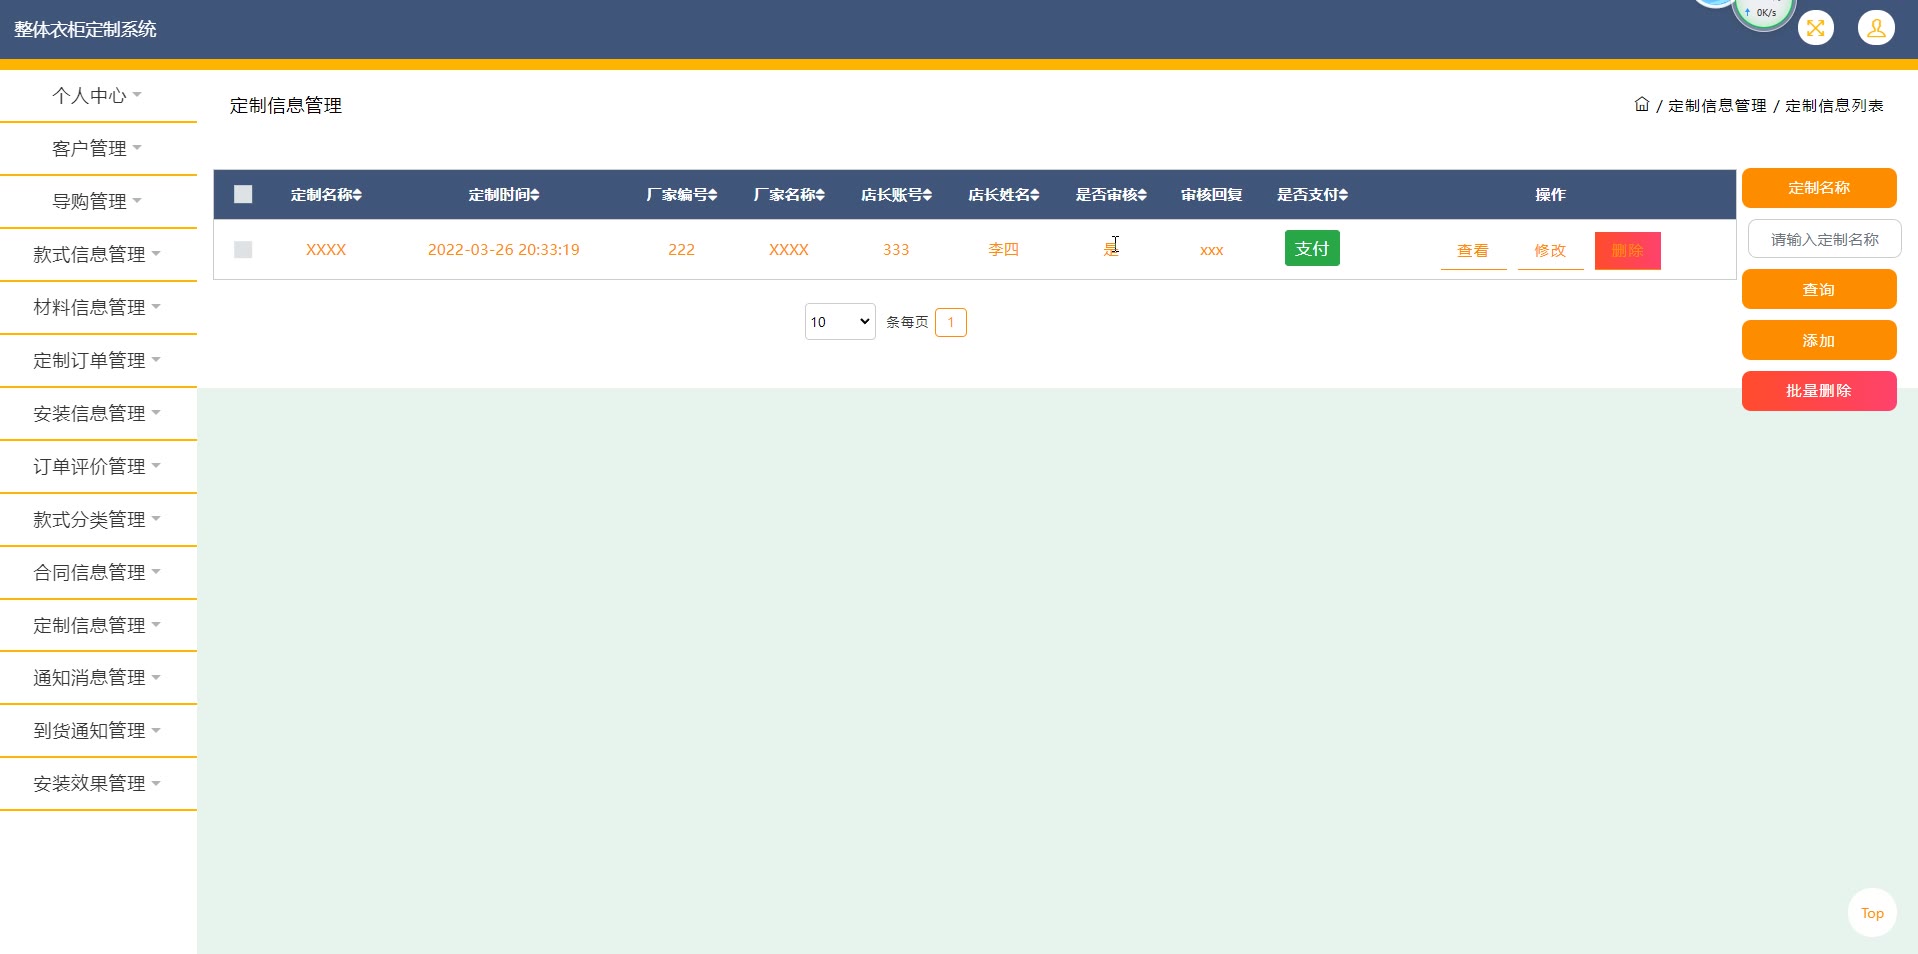Expand 订单评价管理 sidebar menu
The height and width of the screenshot is (954, 1918).
(x=98, y=467)
